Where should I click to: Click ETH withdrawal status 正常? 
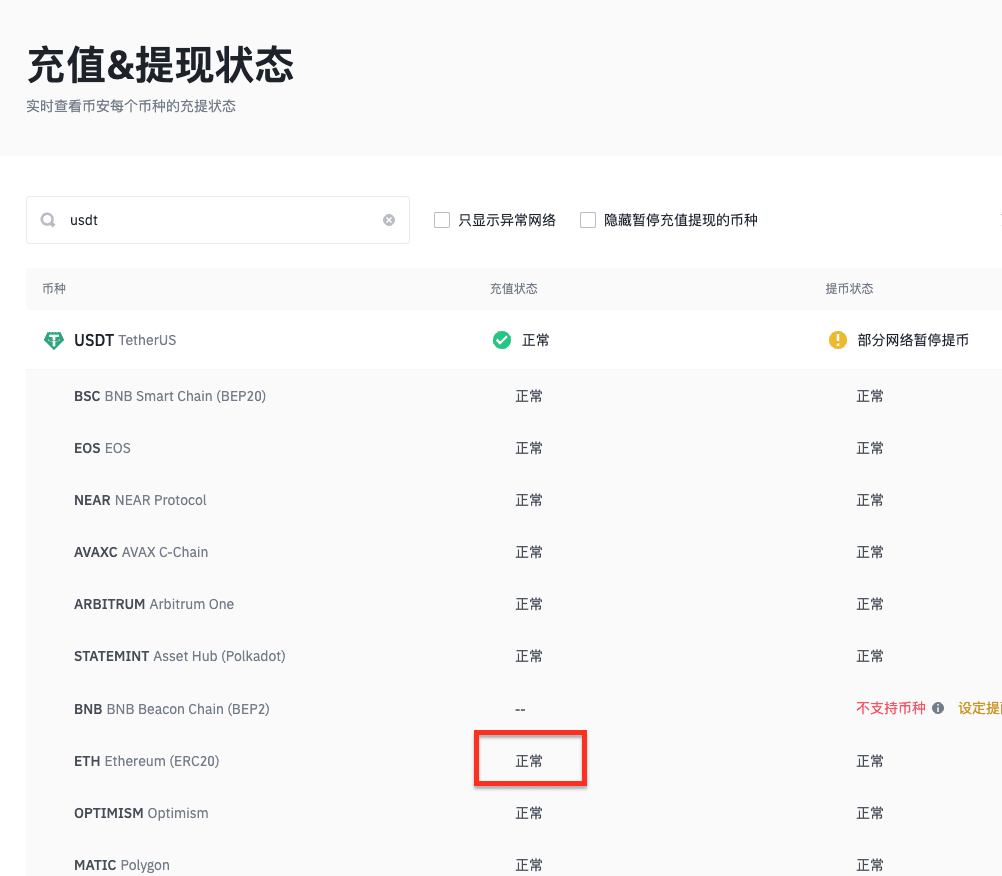tap(870, 761)
